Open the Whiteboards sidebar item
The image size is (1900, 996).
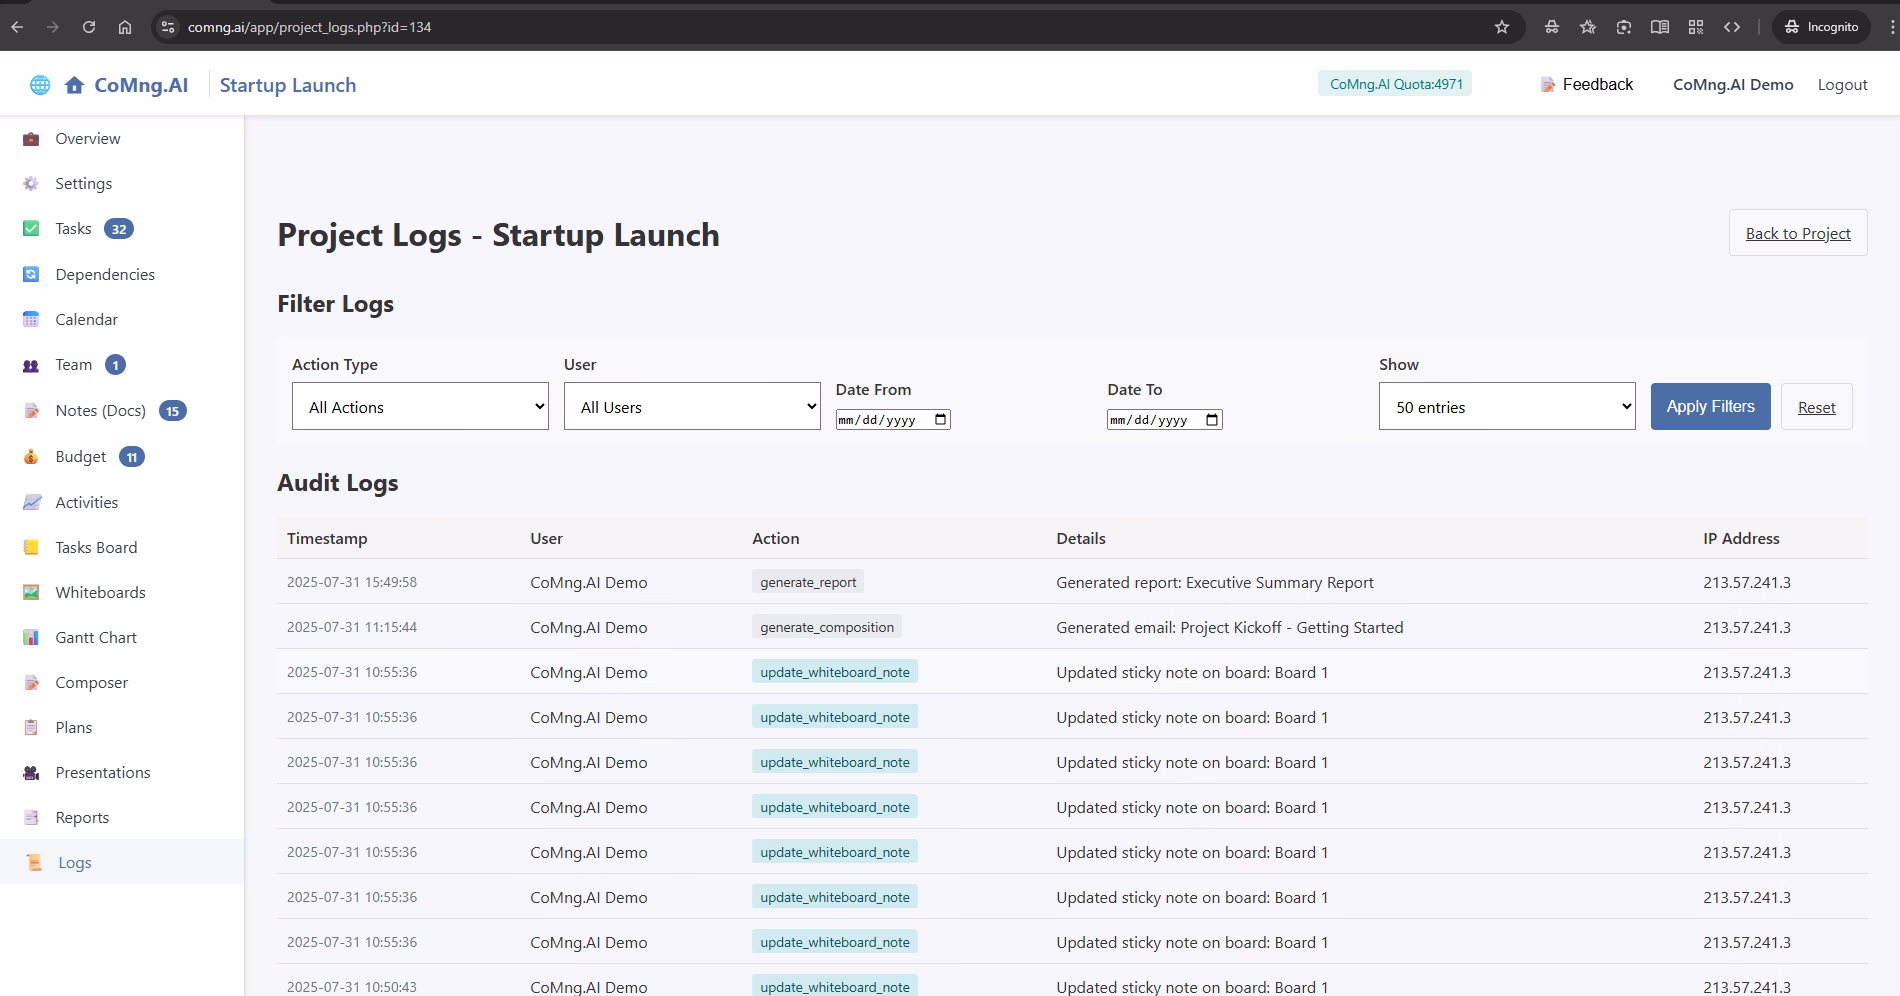[100, 593]
